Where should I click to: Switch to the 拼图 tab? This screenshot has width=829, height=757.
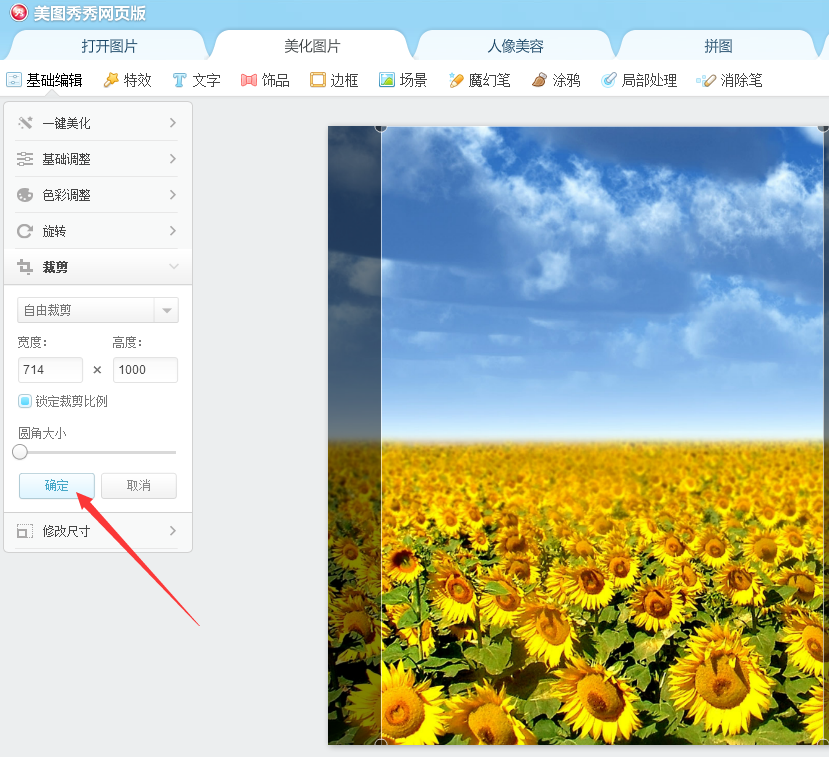coord(718,46)
